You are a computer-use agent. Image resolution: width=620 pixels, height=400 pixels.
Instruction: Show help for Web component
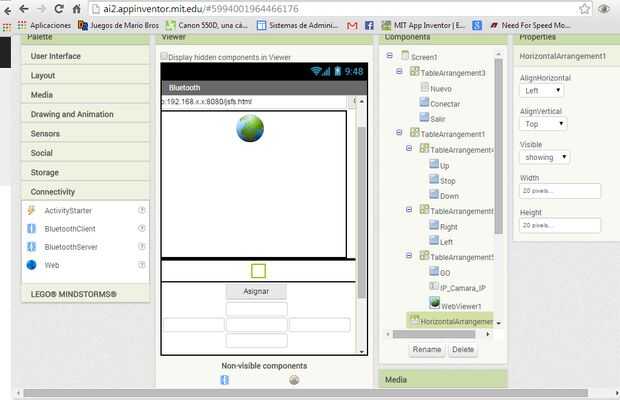pyautogui.click(x=142, y=264)
